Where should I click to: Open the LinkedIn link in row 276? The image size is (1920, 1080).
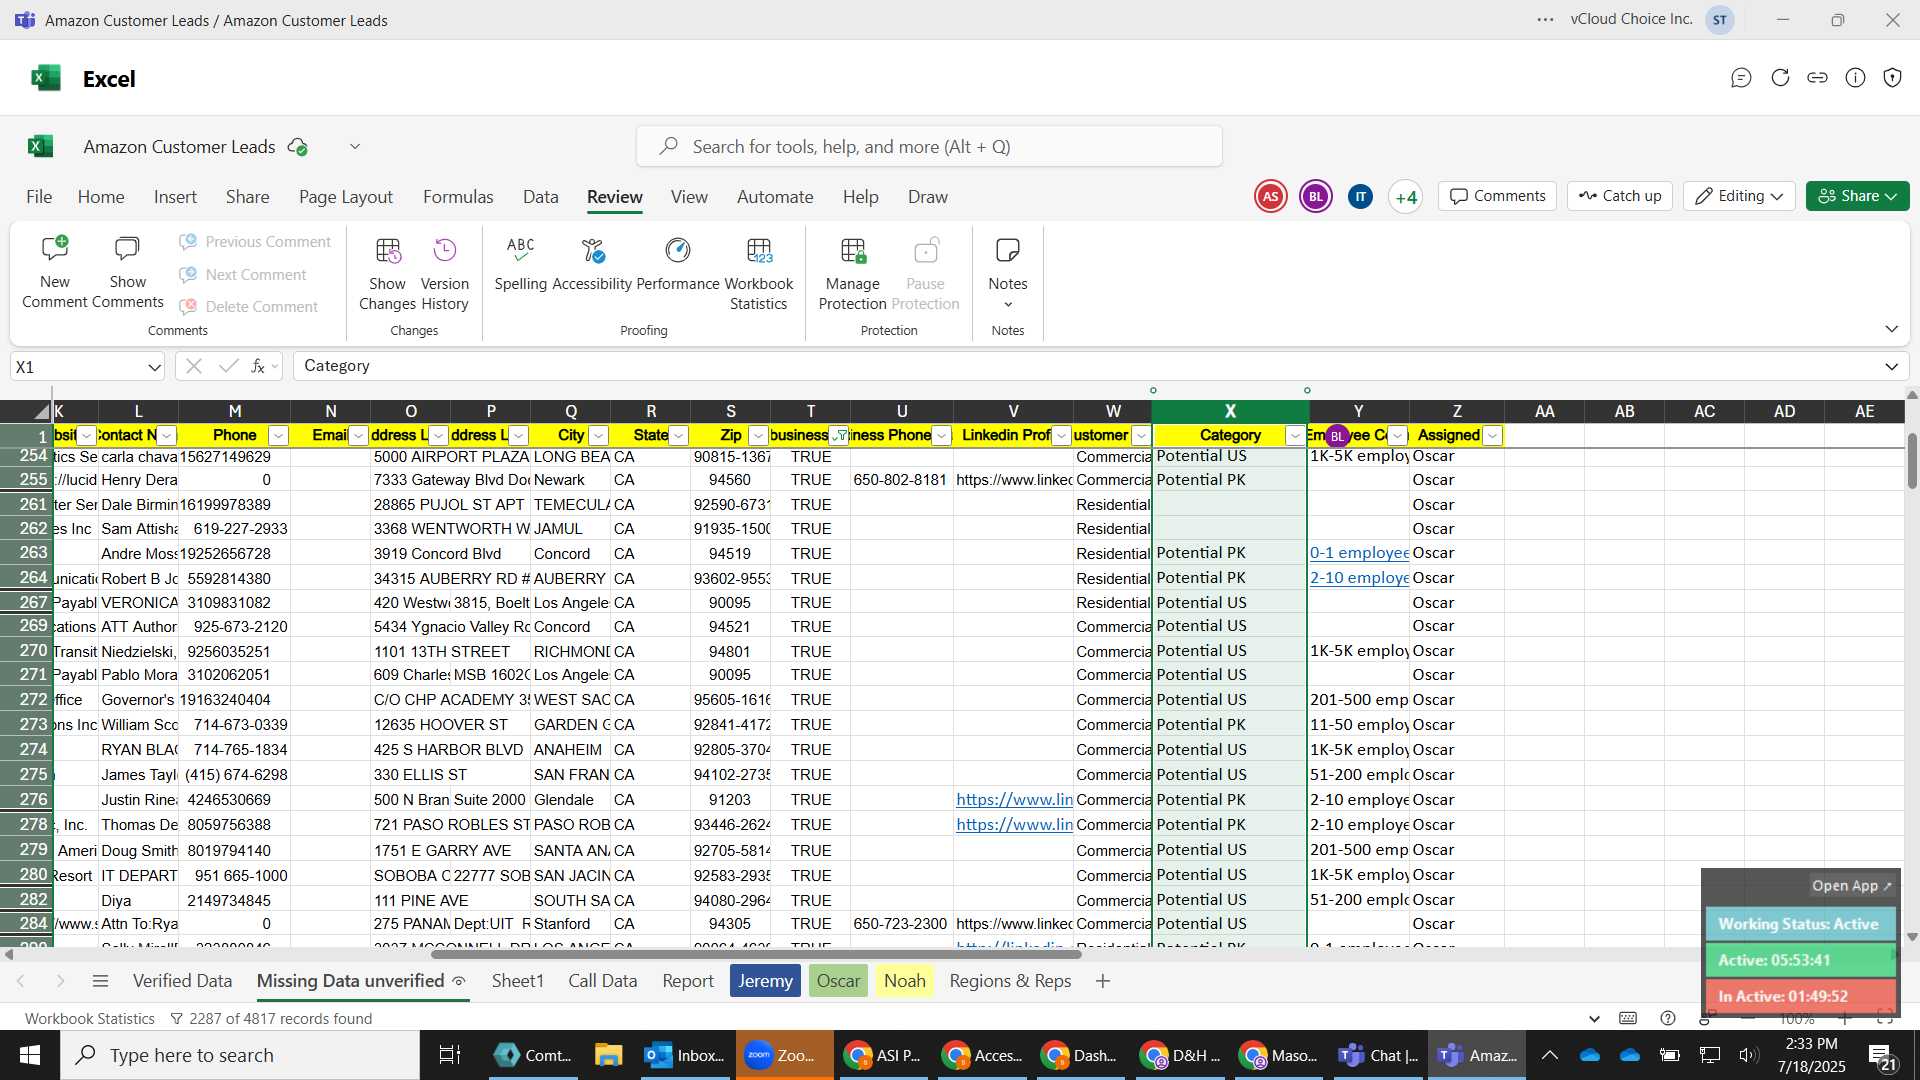[1014, 800]
